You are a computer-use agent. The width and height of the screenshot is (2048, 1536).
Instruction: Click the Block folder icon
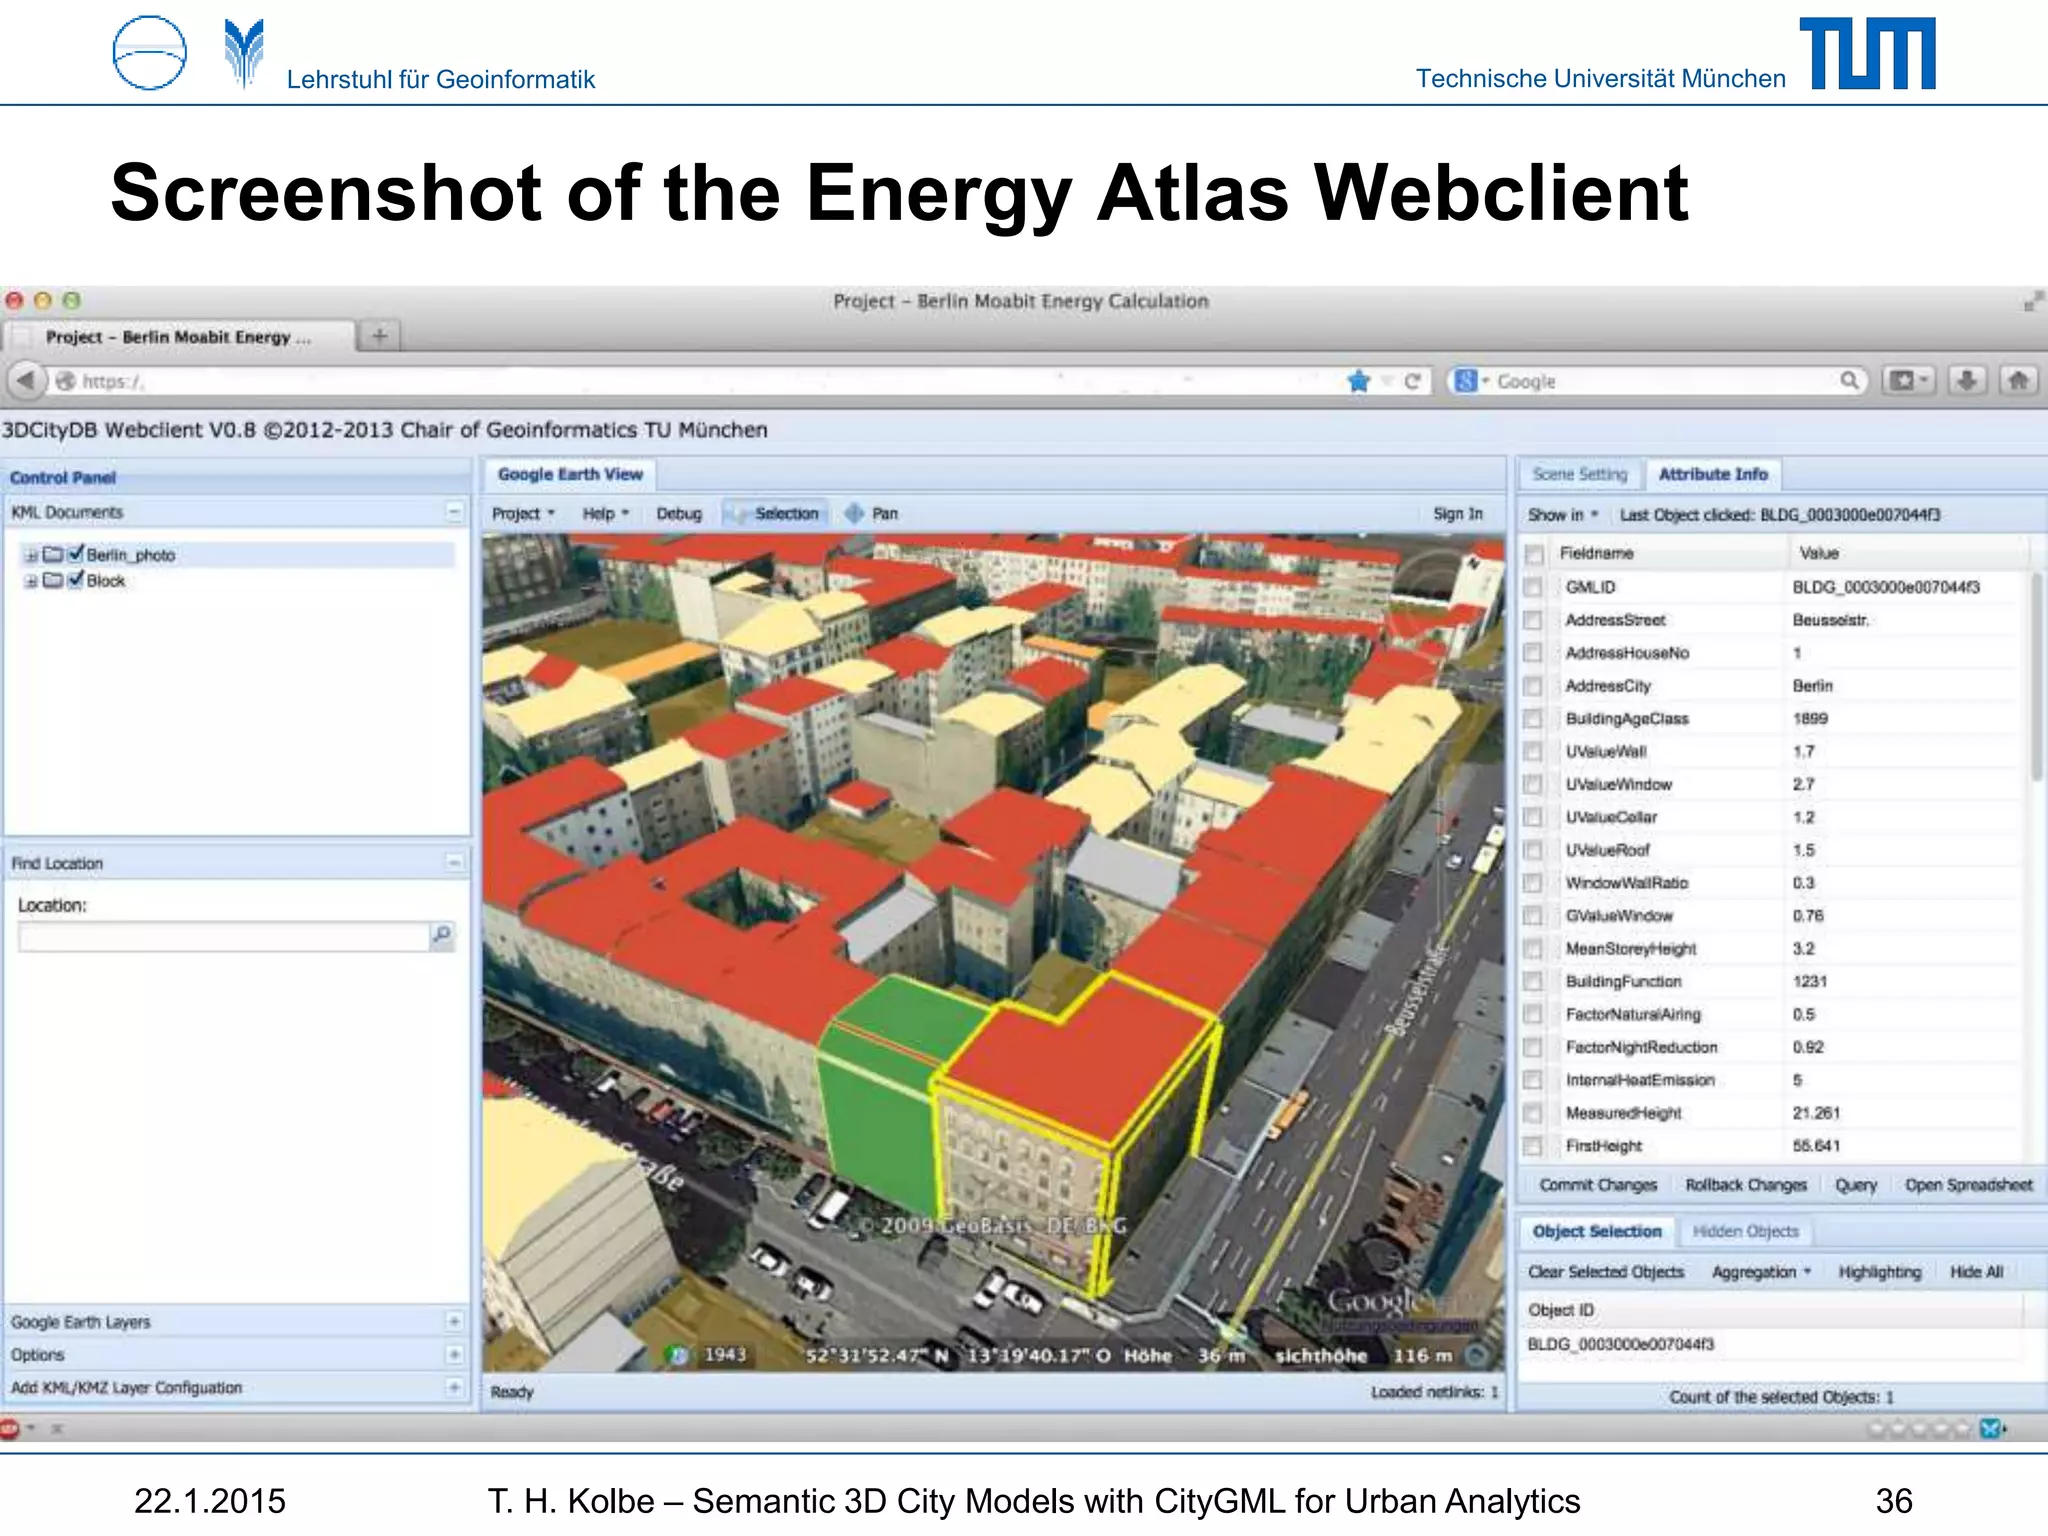tap(53, 580)
